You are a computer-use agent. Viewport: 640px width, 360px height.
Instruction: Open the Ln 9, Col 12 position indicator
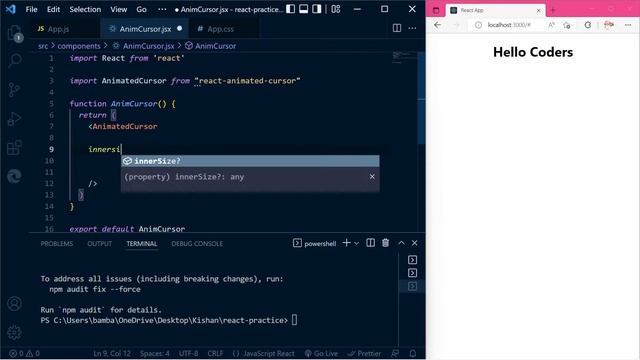112,353
